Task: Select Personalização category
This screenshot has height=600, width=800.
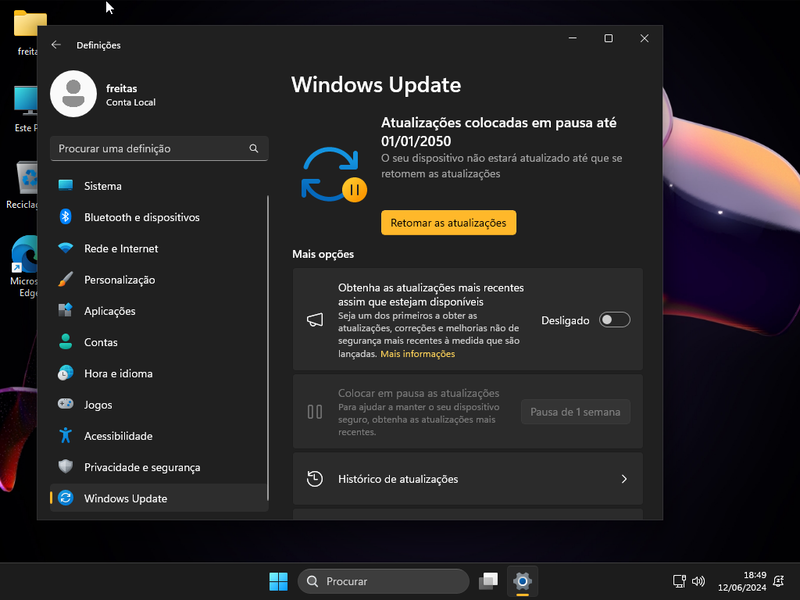Action: [x=159, y=280]
